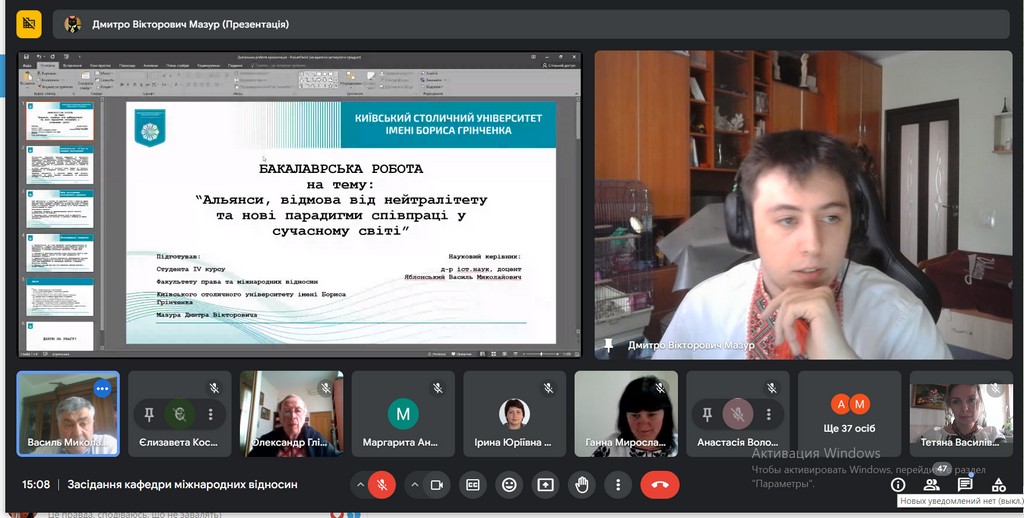
Task: Raise your hand
Action: pyautogui.click(x=582, y=485)
